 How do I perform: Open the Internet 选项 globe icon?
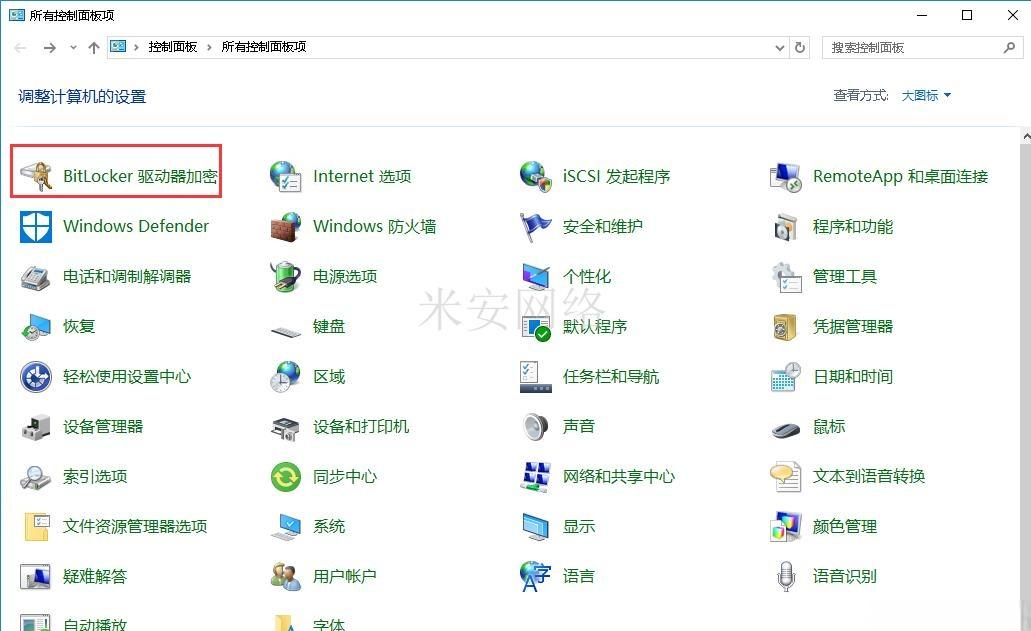(285, 177)
